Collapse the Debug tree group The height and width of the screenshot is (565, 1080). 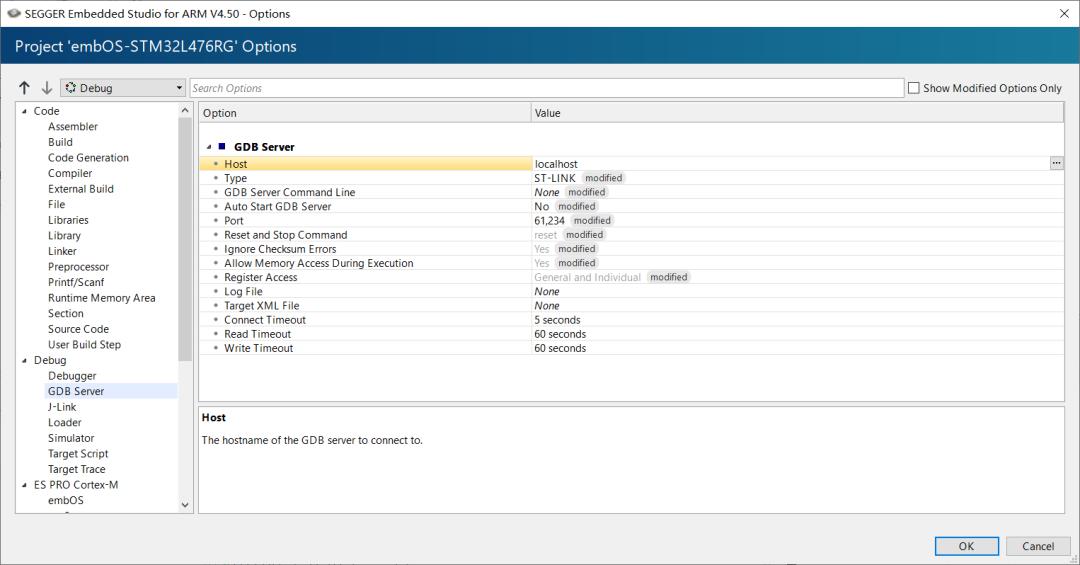point(24,360)
